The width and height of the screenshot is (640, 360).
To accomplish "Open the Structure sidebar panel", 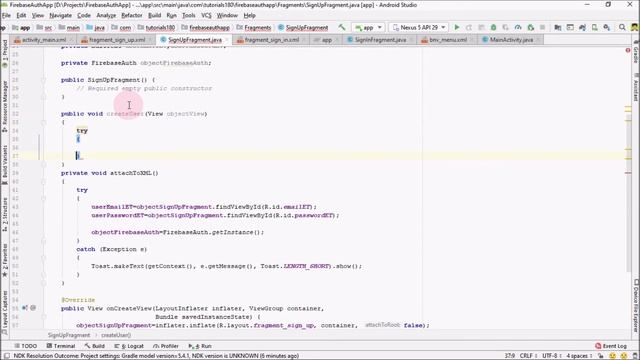I will click(x=4, y=215).
